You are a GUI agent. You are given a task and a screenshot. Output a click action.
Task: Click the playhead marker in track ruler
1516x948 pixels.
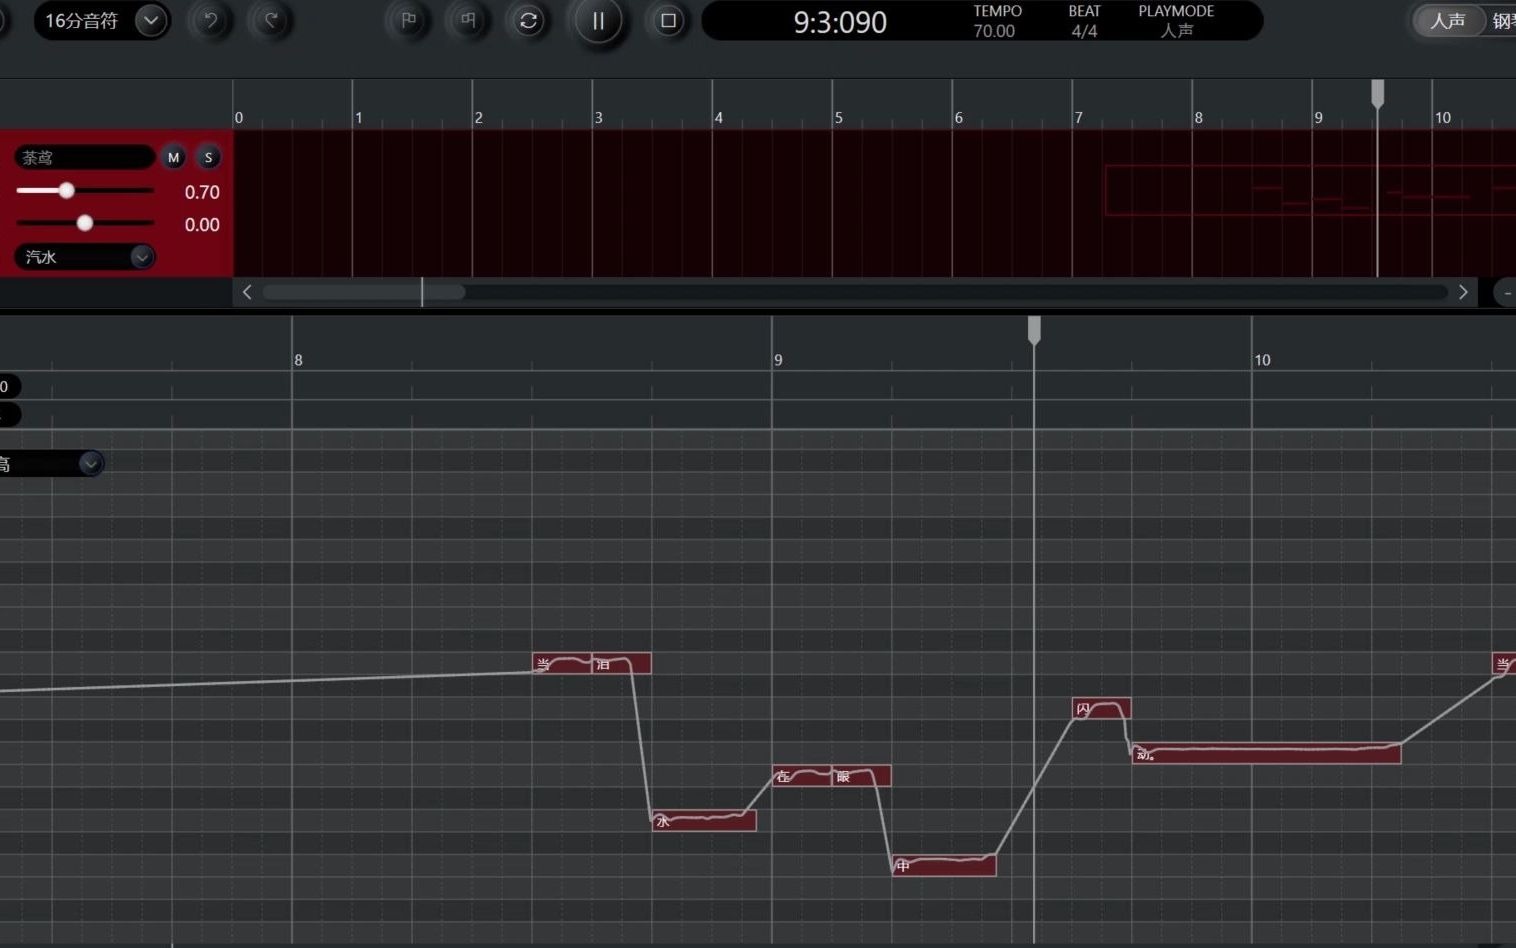(x=1377, y=93)
